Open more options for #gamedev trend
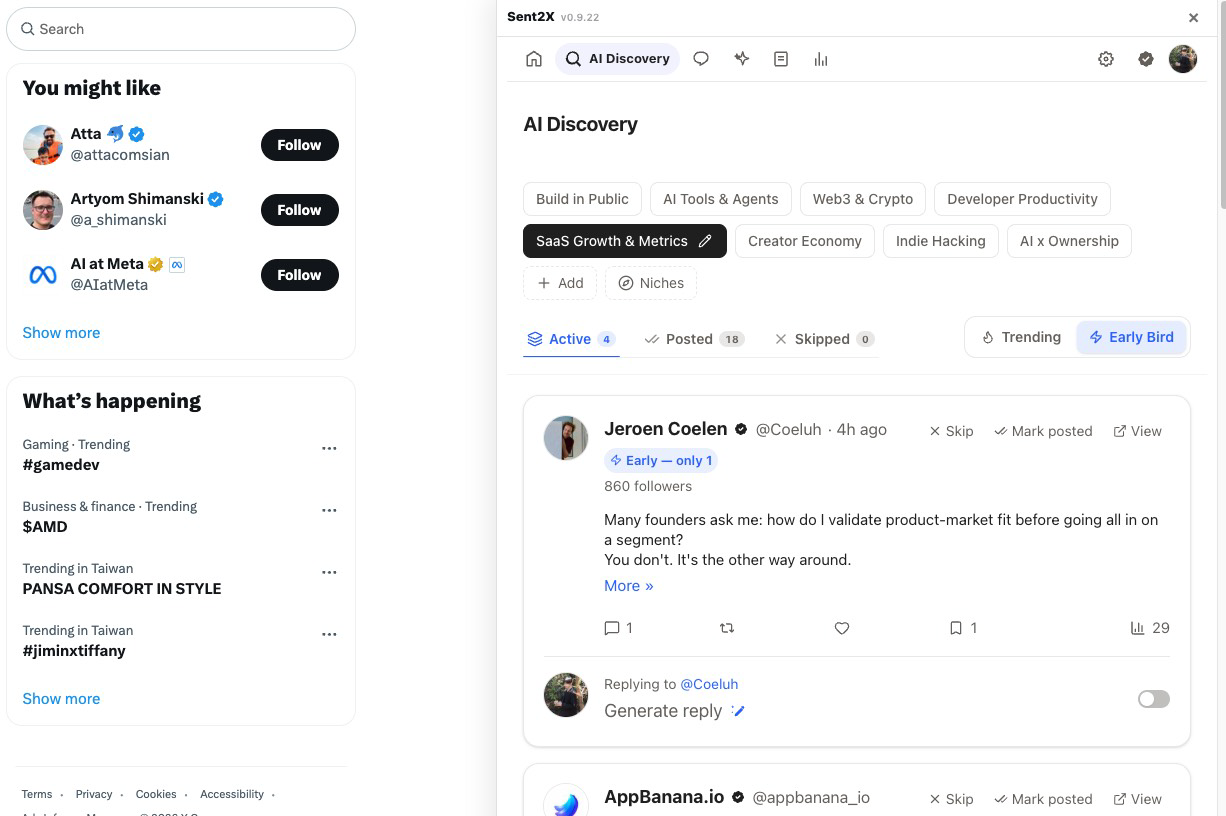 click(329, 448)
